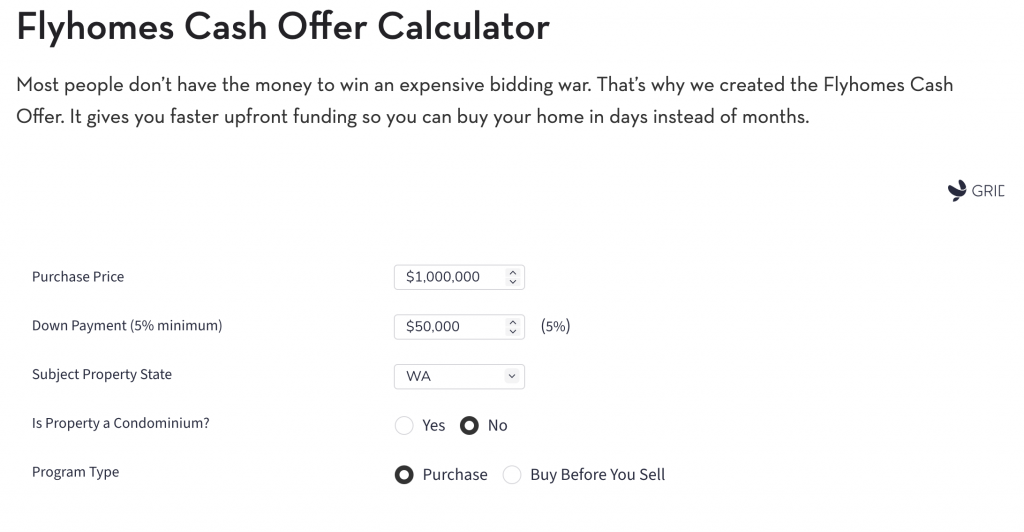Screen dimensions: 1024x532
Task: Click the Purchase Price label
Action: 78,277
